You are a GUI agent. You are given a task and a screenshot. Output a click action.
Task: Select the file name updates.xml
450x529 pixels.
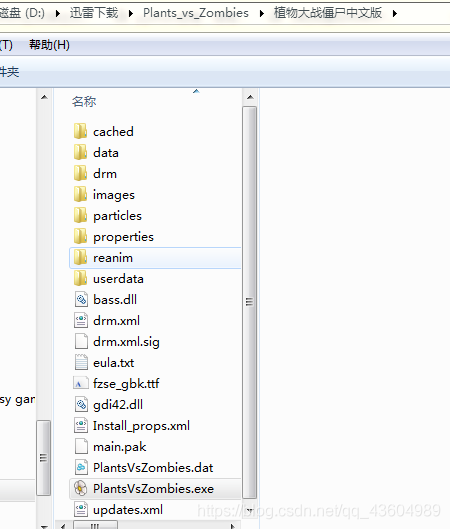pyautogui.click(x=128, y=510)
